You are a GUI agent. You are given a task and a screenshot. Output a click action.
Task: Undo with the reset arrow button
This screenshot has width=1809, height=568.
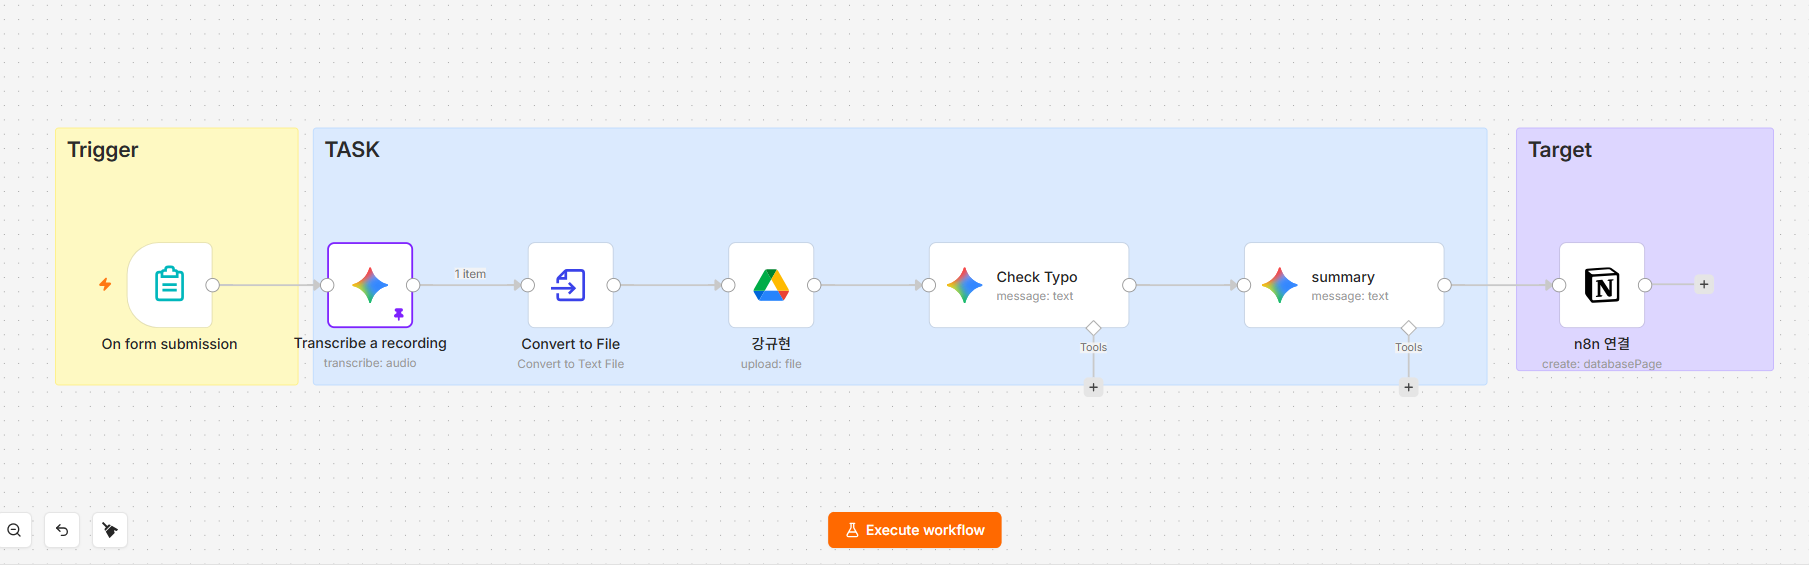[x=62, y=530]
